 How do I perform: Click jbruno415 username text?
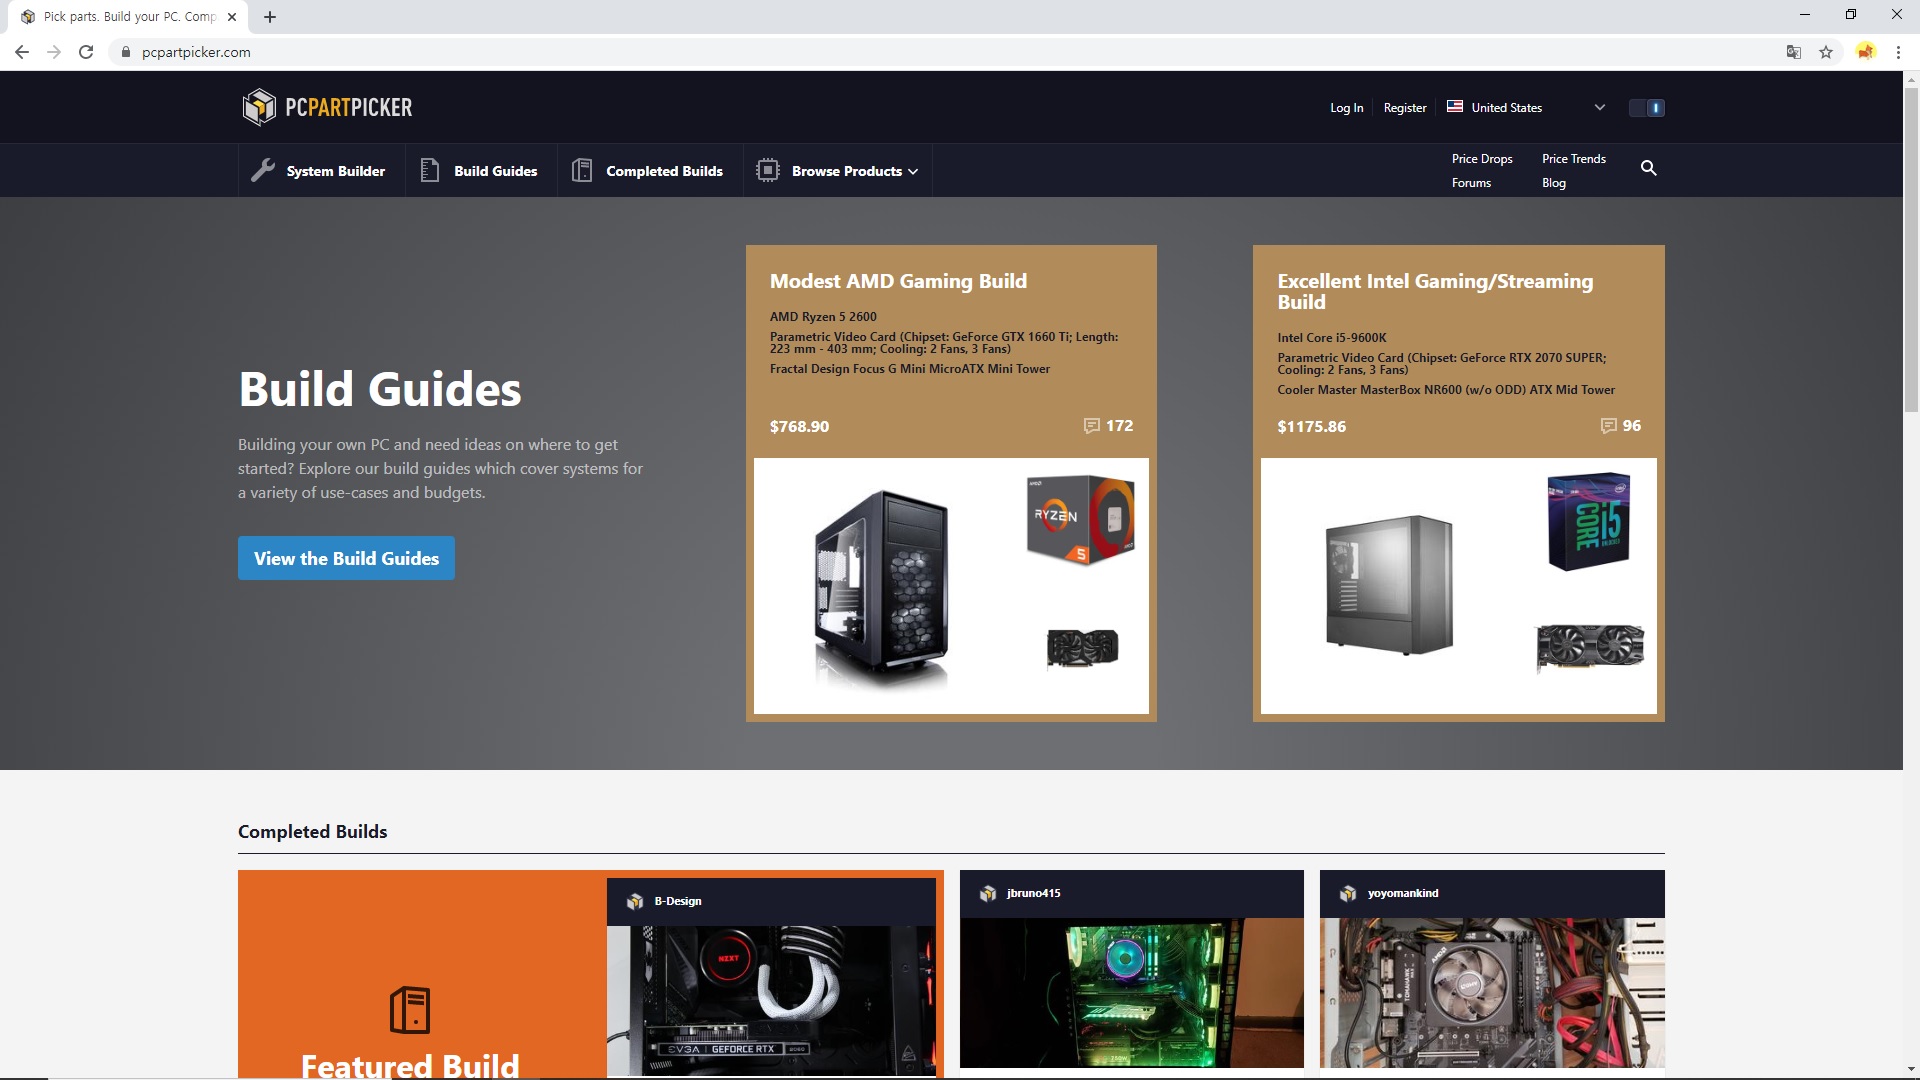click(x=1033, y=893)
